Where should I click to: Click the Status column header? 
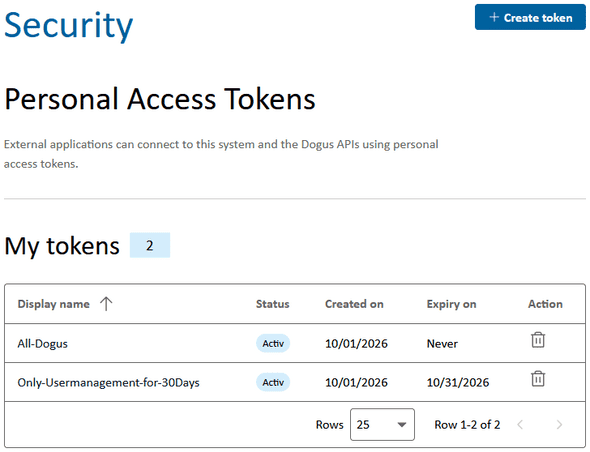click(272, 304)
